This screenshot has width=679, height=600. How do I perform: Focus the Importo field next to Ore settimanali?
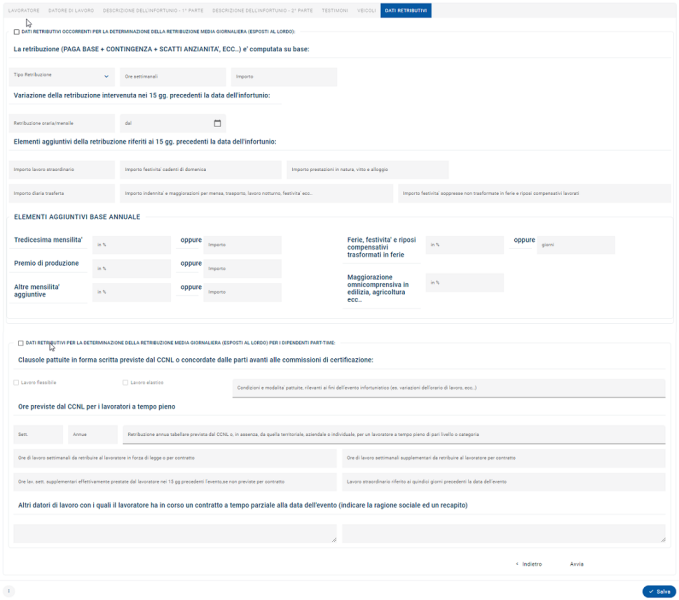point(284,77)
